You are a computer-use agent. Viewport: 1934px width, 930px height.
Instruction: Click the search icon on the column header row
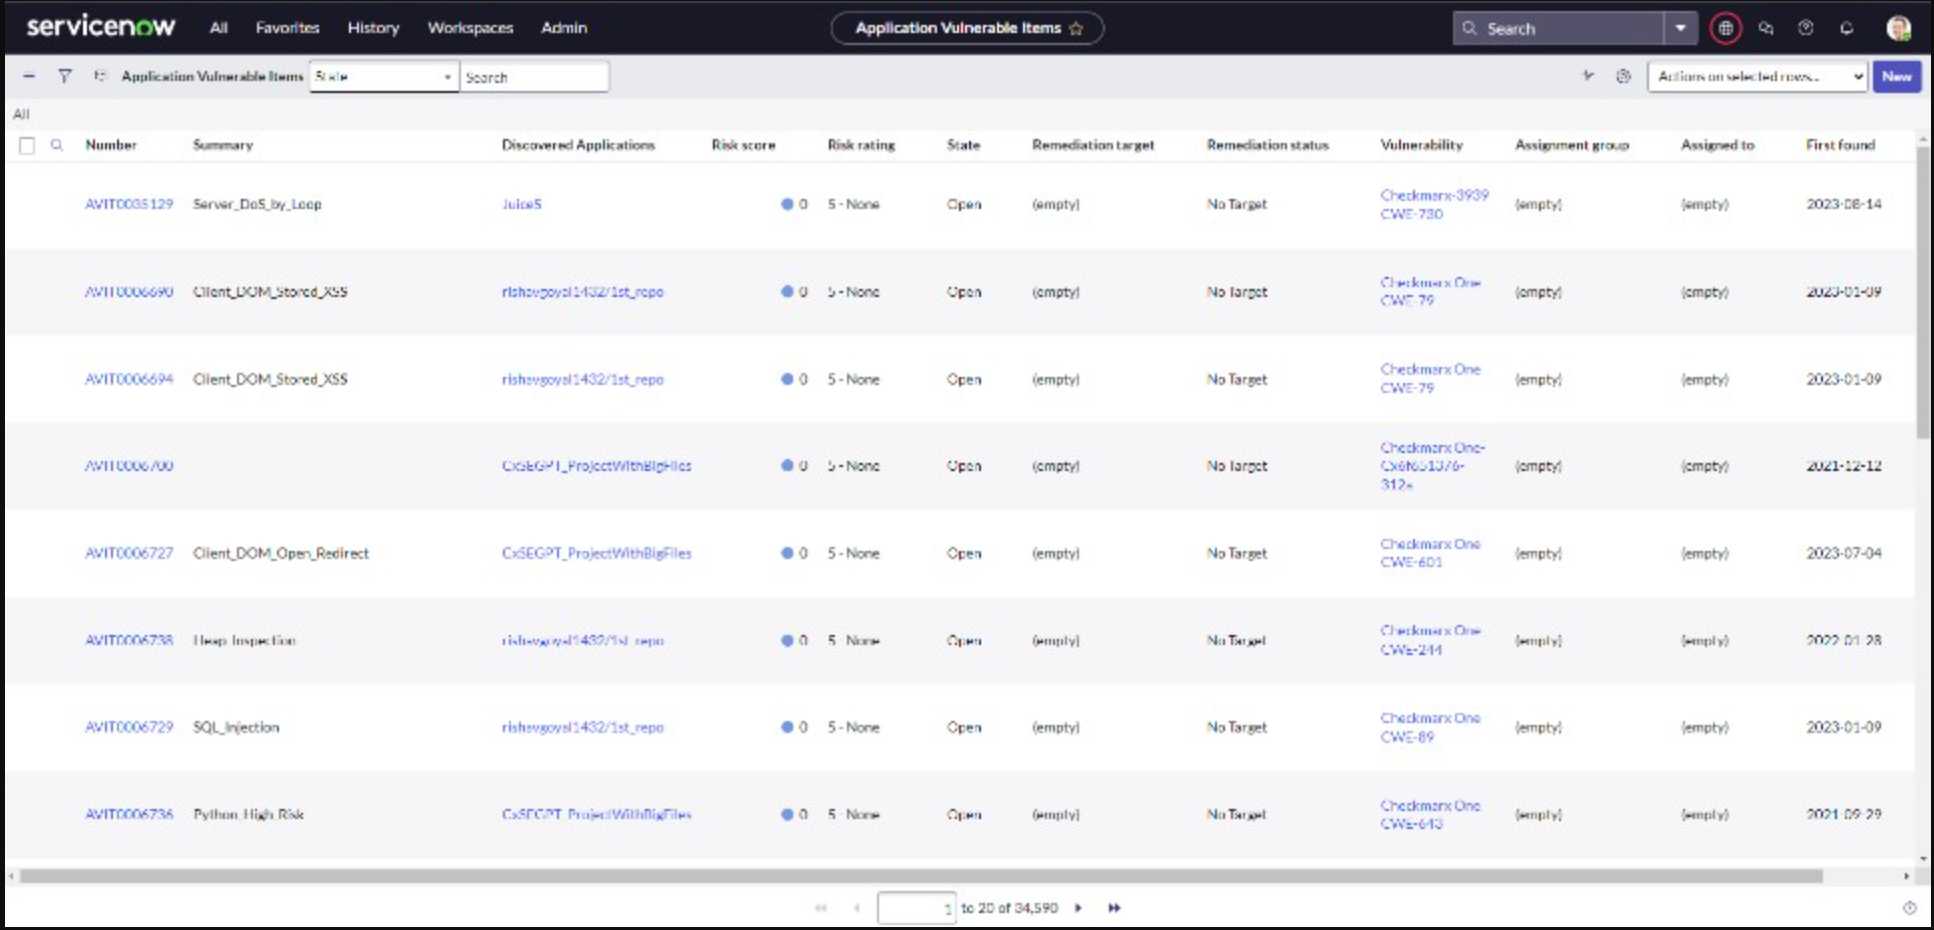tap(57, 145)
